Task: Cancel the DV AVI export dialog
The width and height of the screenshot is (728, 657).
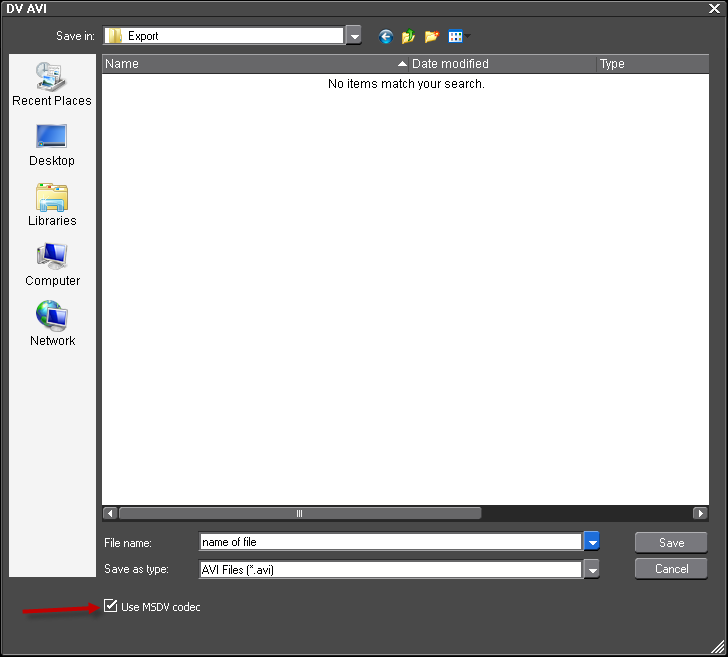Action: point(671,569)
